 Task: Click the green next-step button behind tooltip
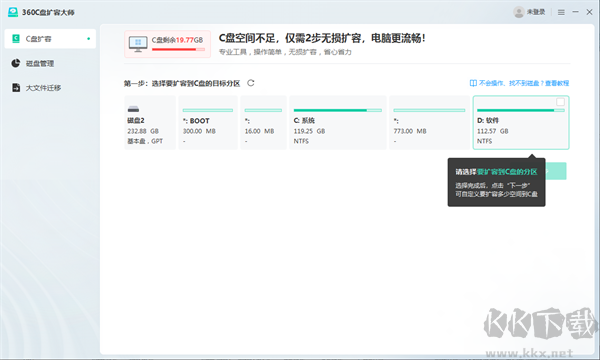(556, 171)
